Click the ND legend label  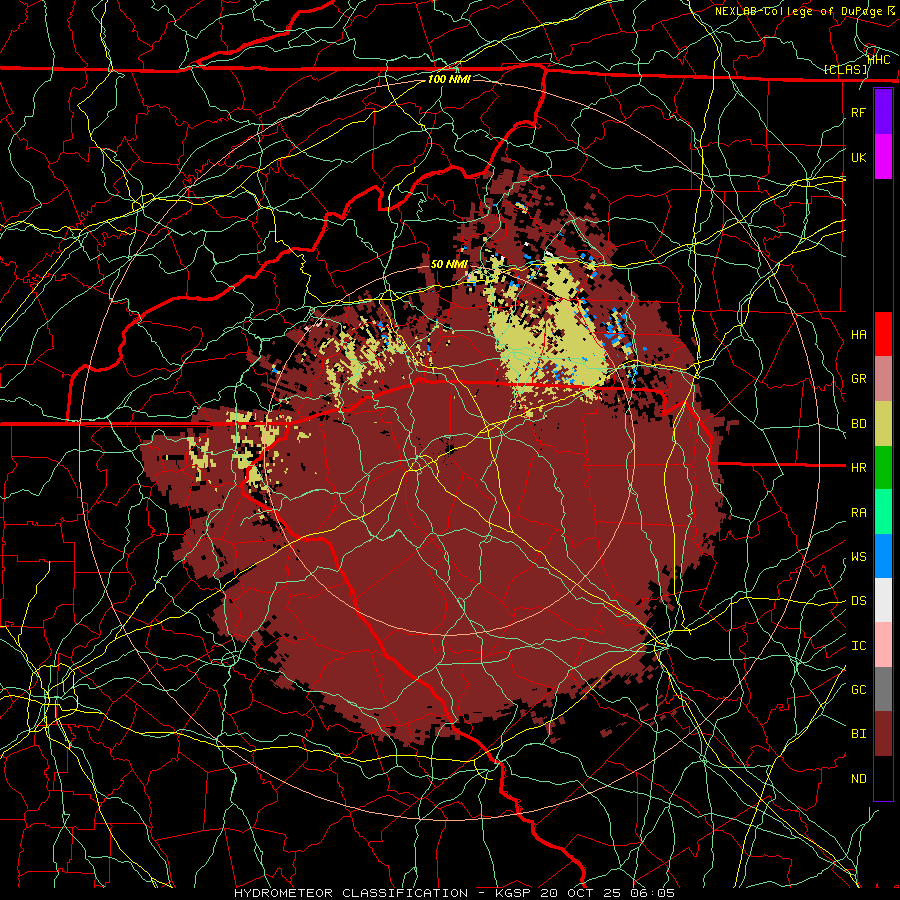858,779
